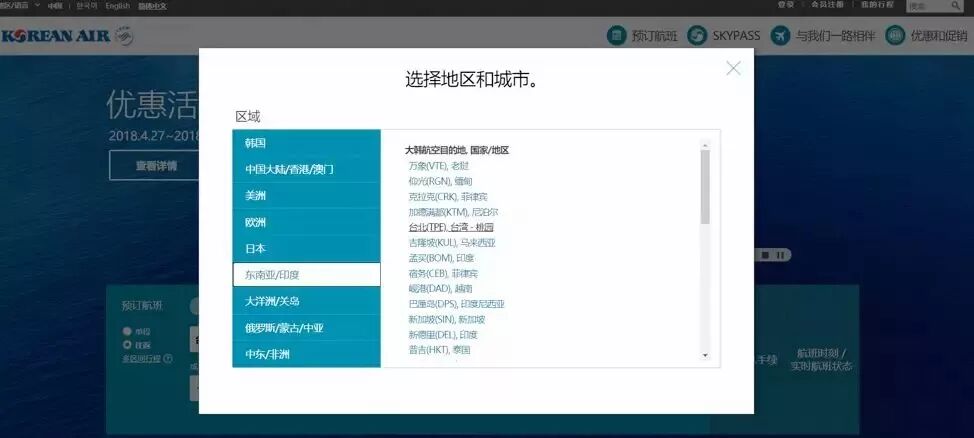Open 航班时刻 / 实时航班状态 link
This screenshot has height=438, width=974.
coord(821,359)
